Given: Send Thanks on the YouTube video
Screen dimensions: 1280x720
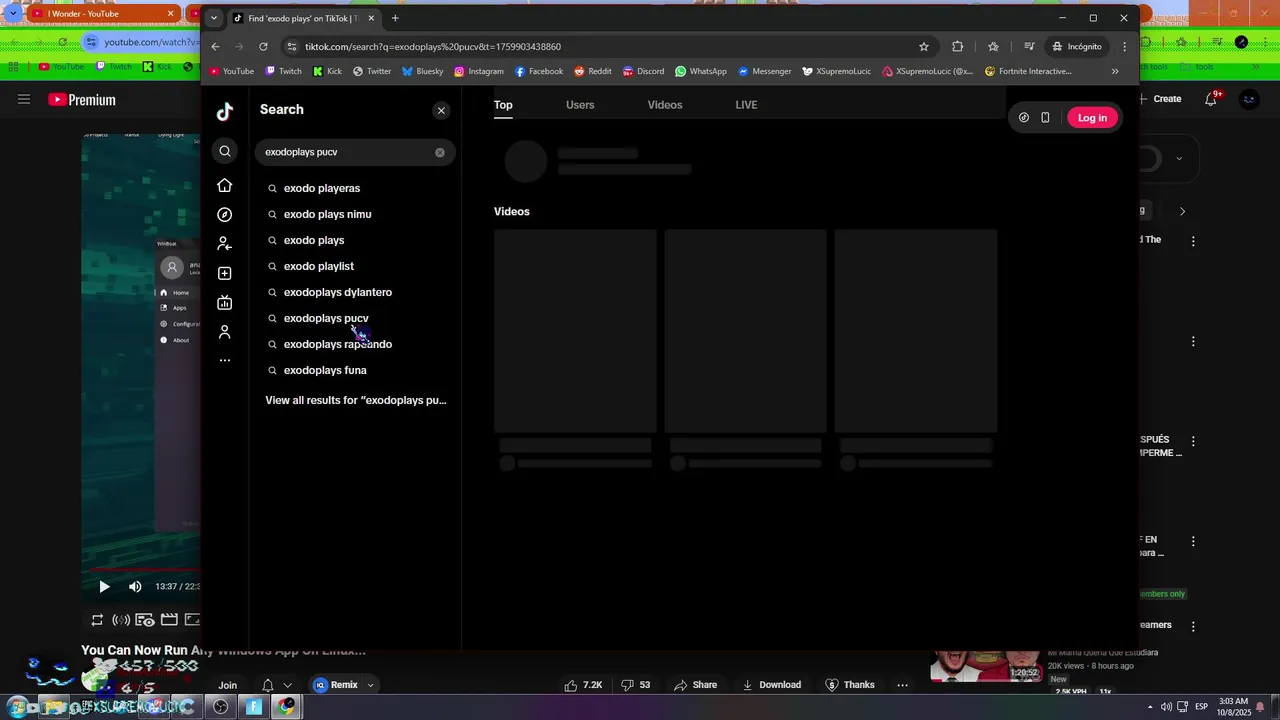Looking at the screenshot, I should point(850,685).
